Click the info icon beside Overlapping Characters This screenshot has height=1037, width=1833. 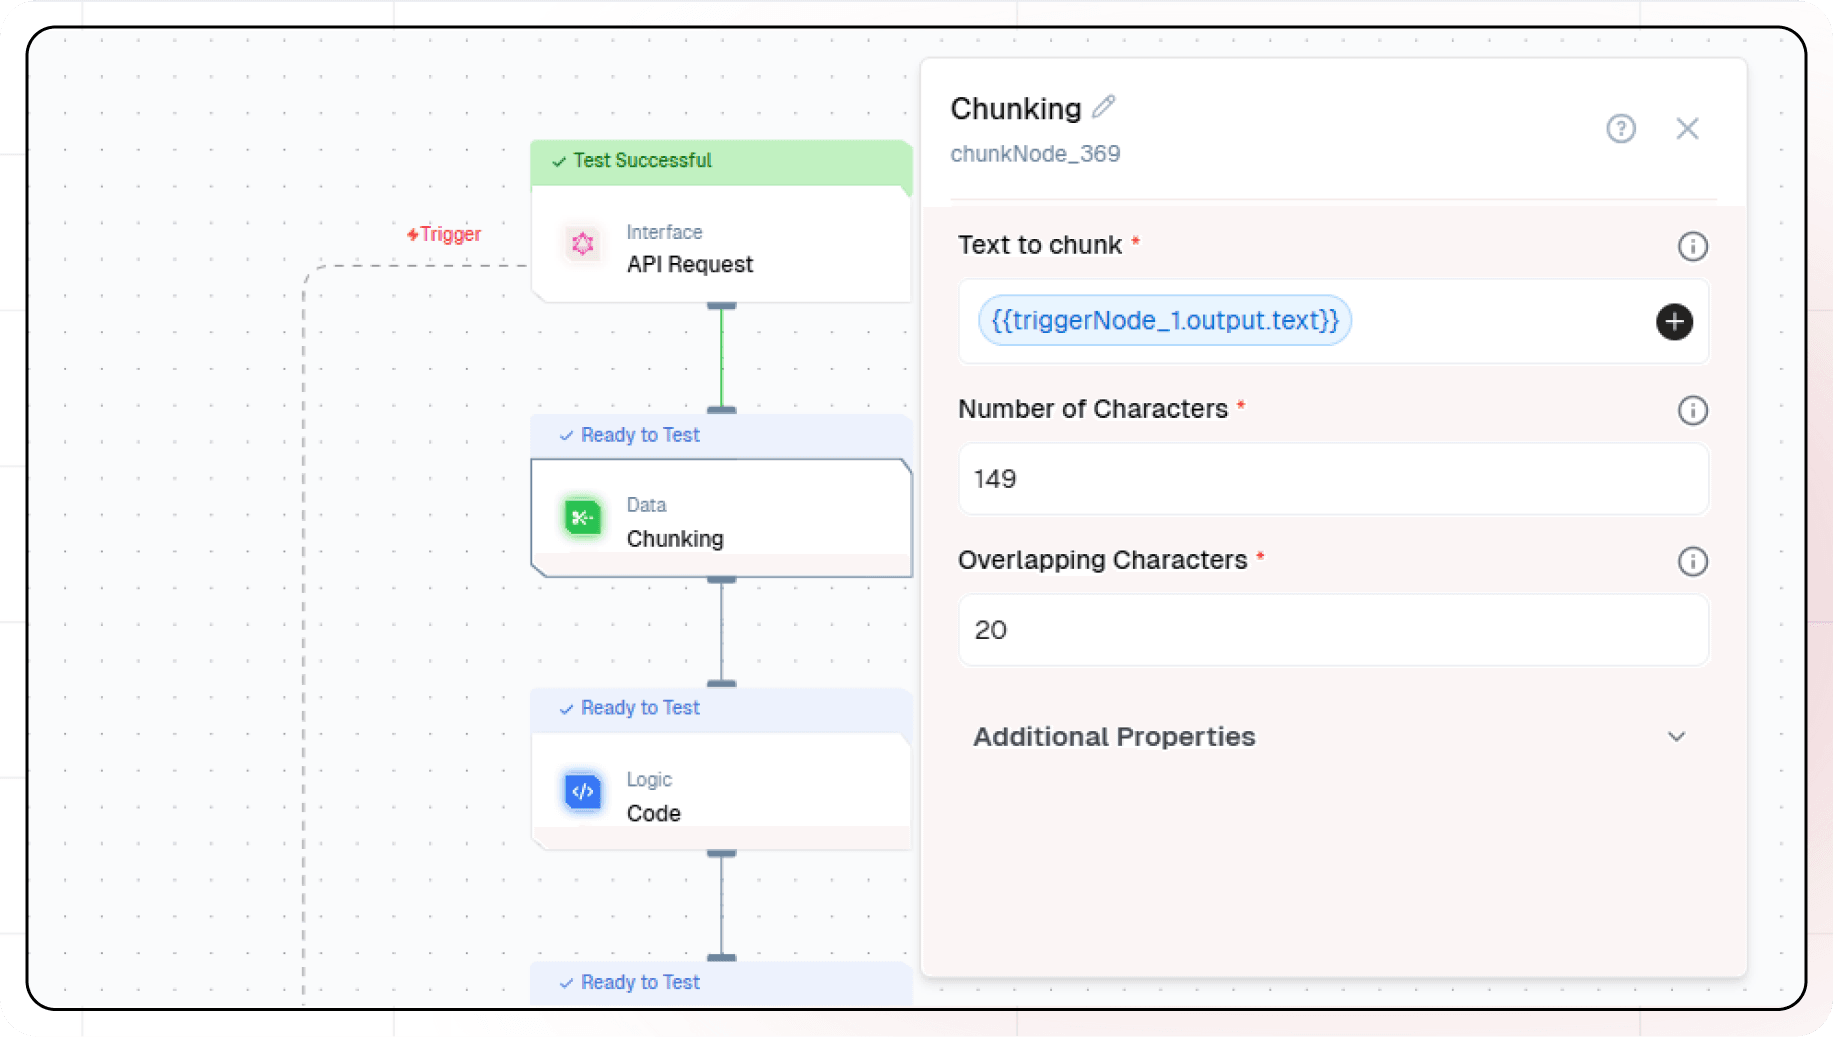[x=1692, y=561]
